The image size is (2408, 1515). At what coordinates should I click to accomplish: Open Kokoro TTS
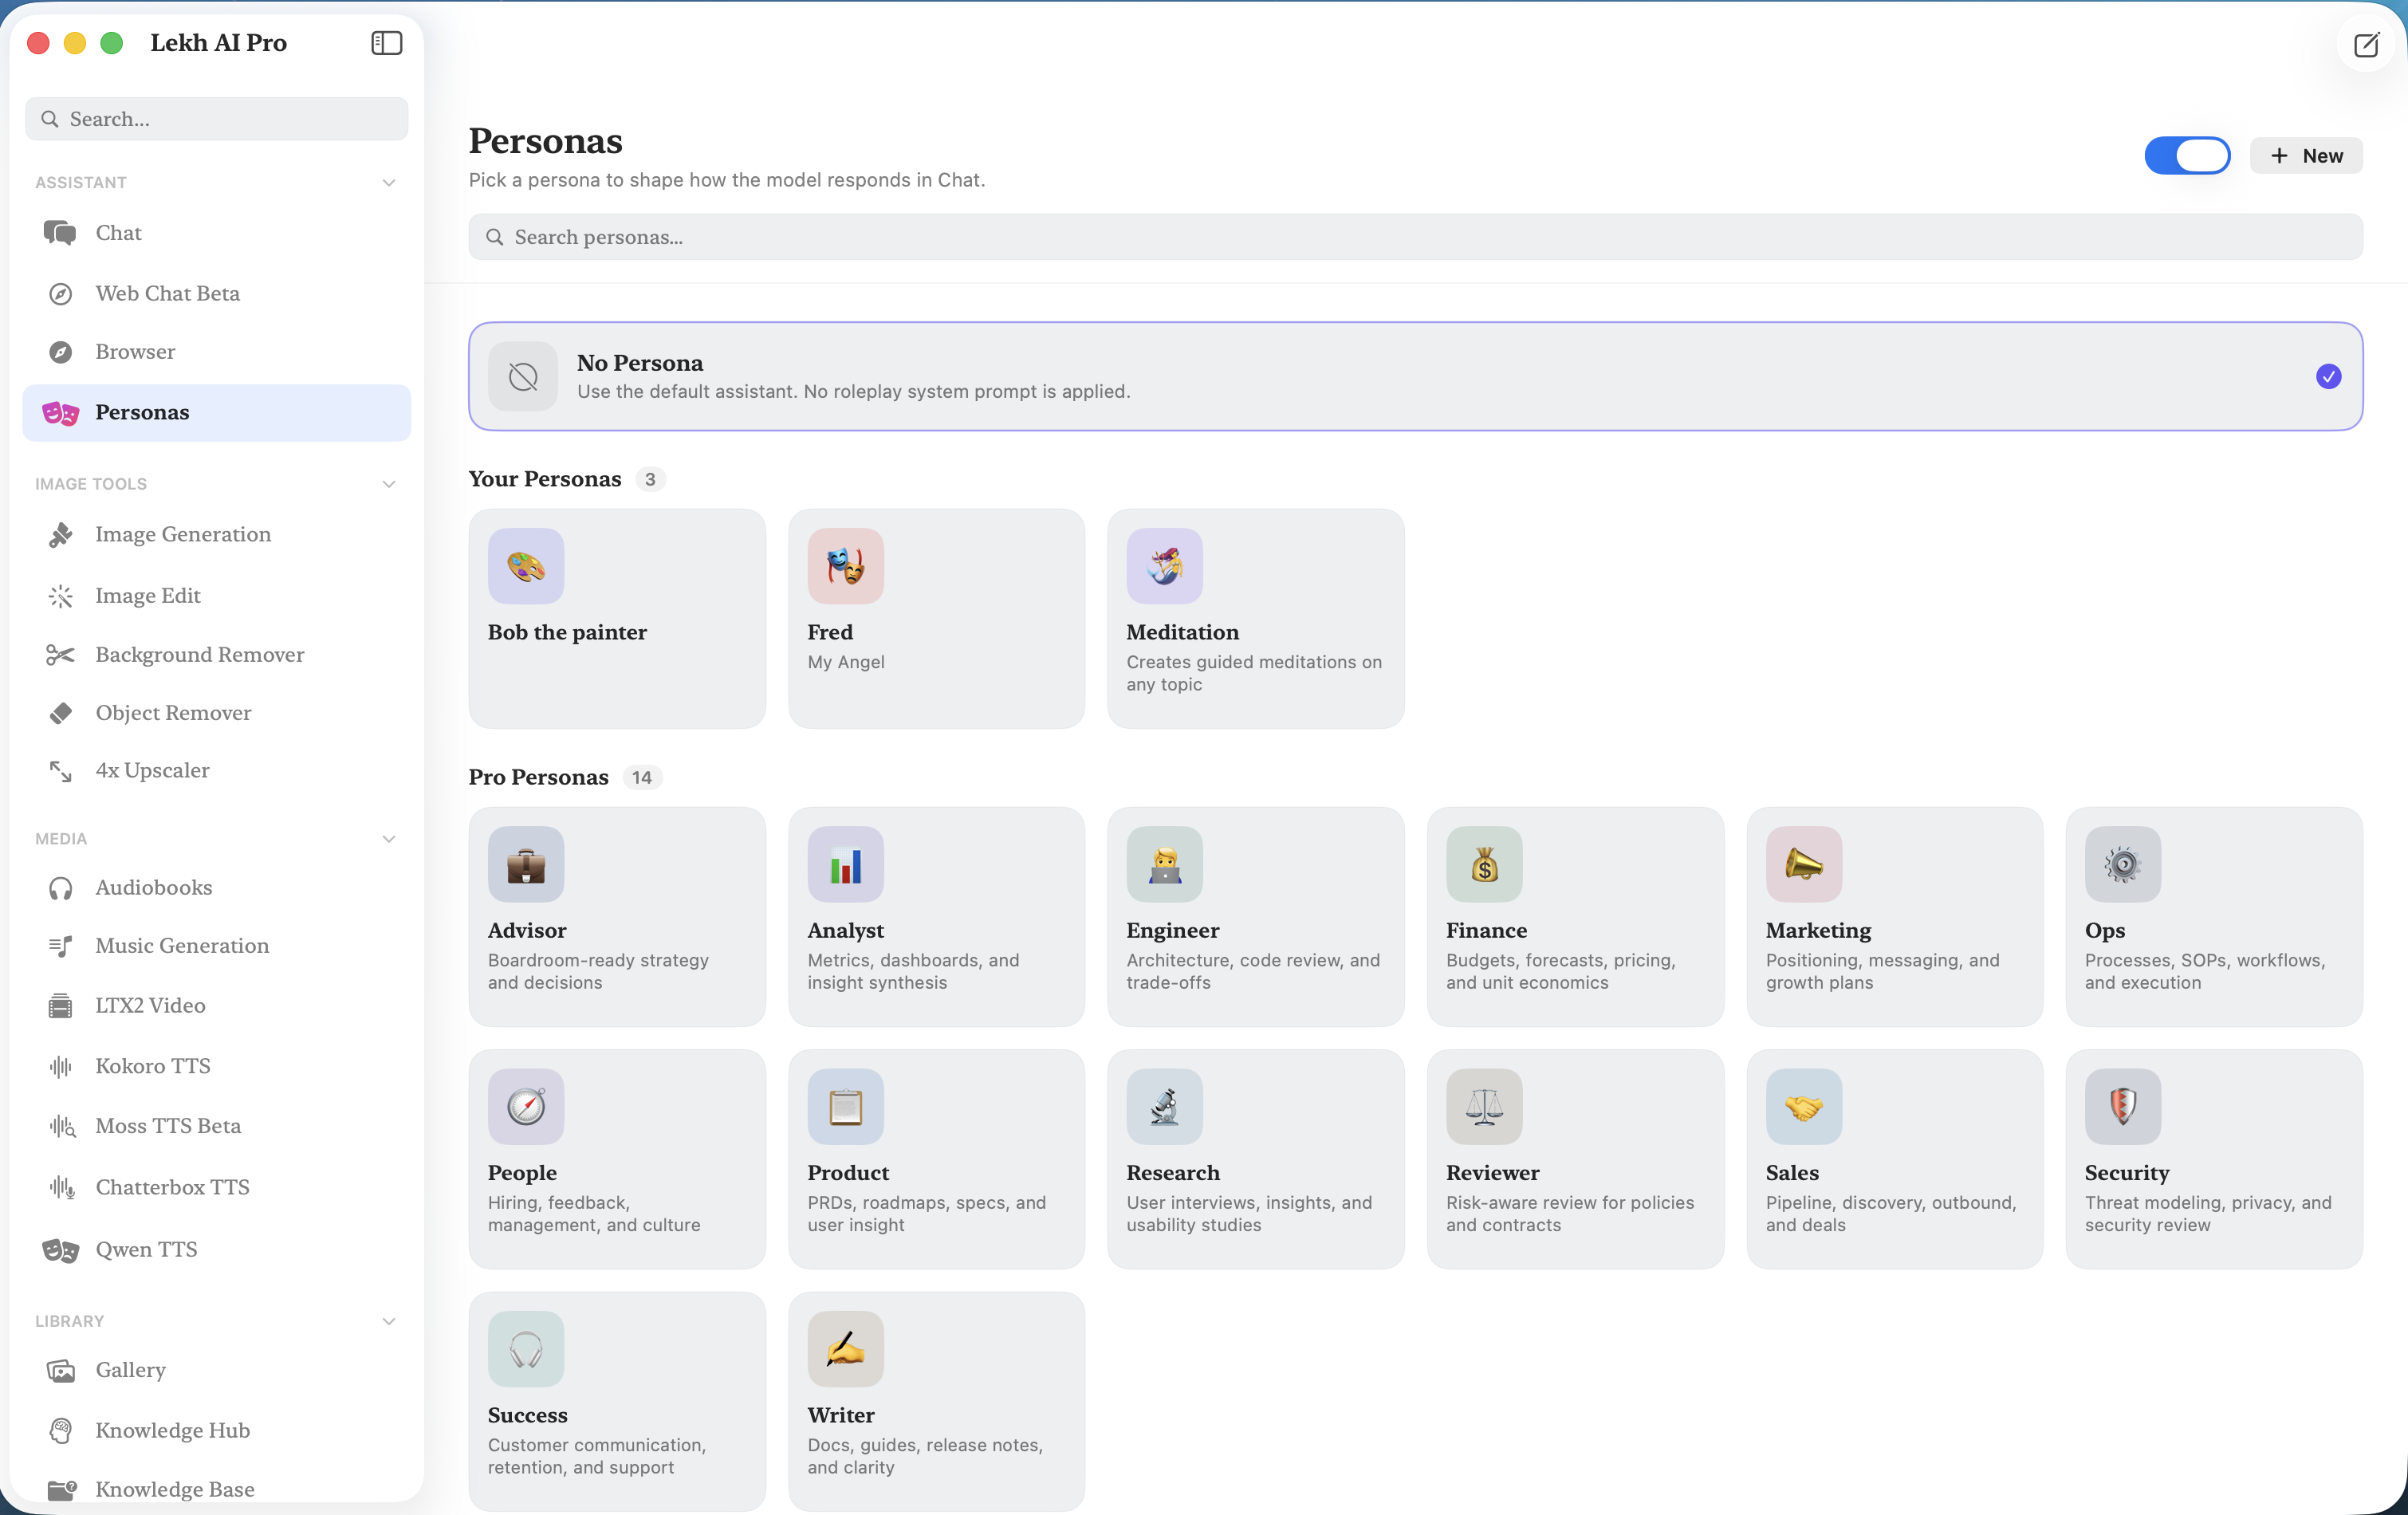[216, 1066]
